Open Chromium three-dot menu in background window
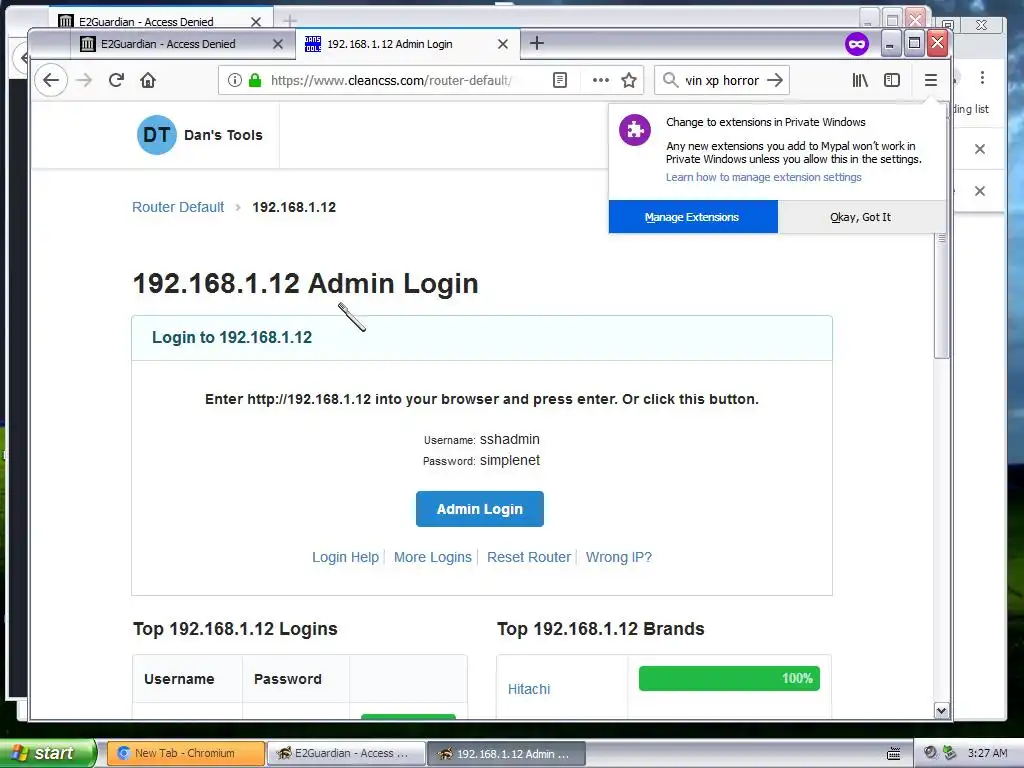This screenshot has height=768, width=1024. click(982, 78)
